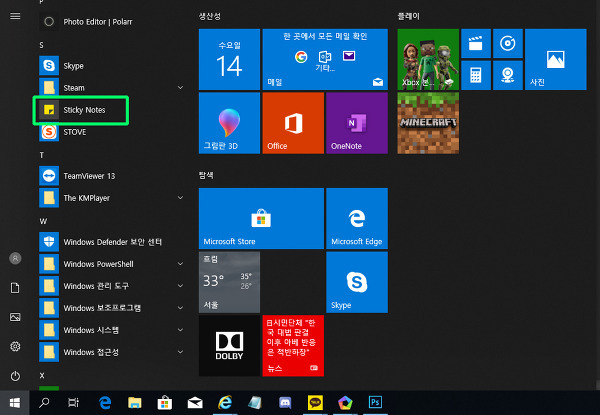
Task: Click the W letter group header
Action: coord(43,221)
